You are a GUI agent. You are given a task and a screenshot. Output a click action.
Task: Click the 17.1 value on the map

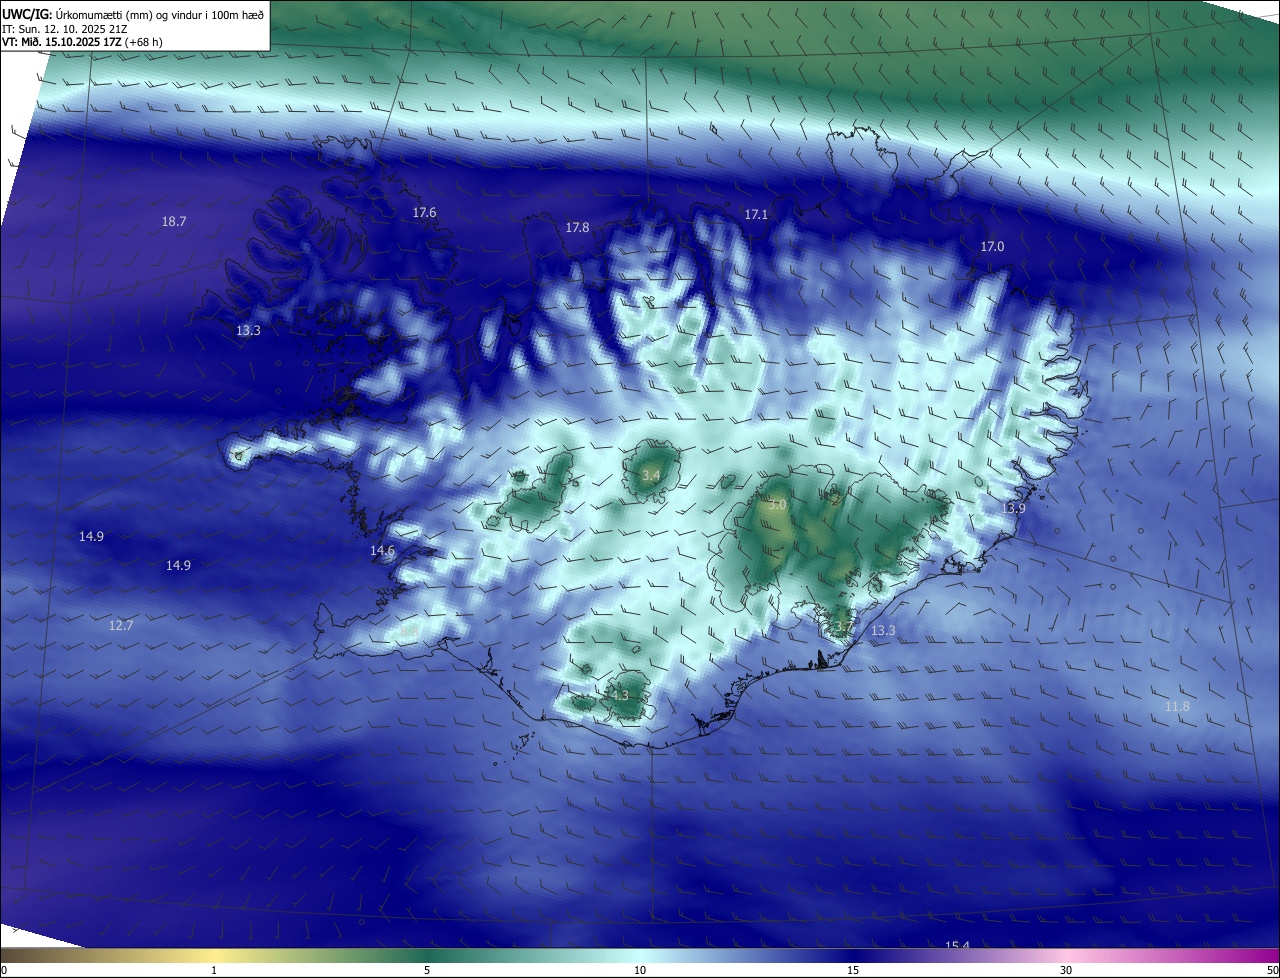pos(756,214)
